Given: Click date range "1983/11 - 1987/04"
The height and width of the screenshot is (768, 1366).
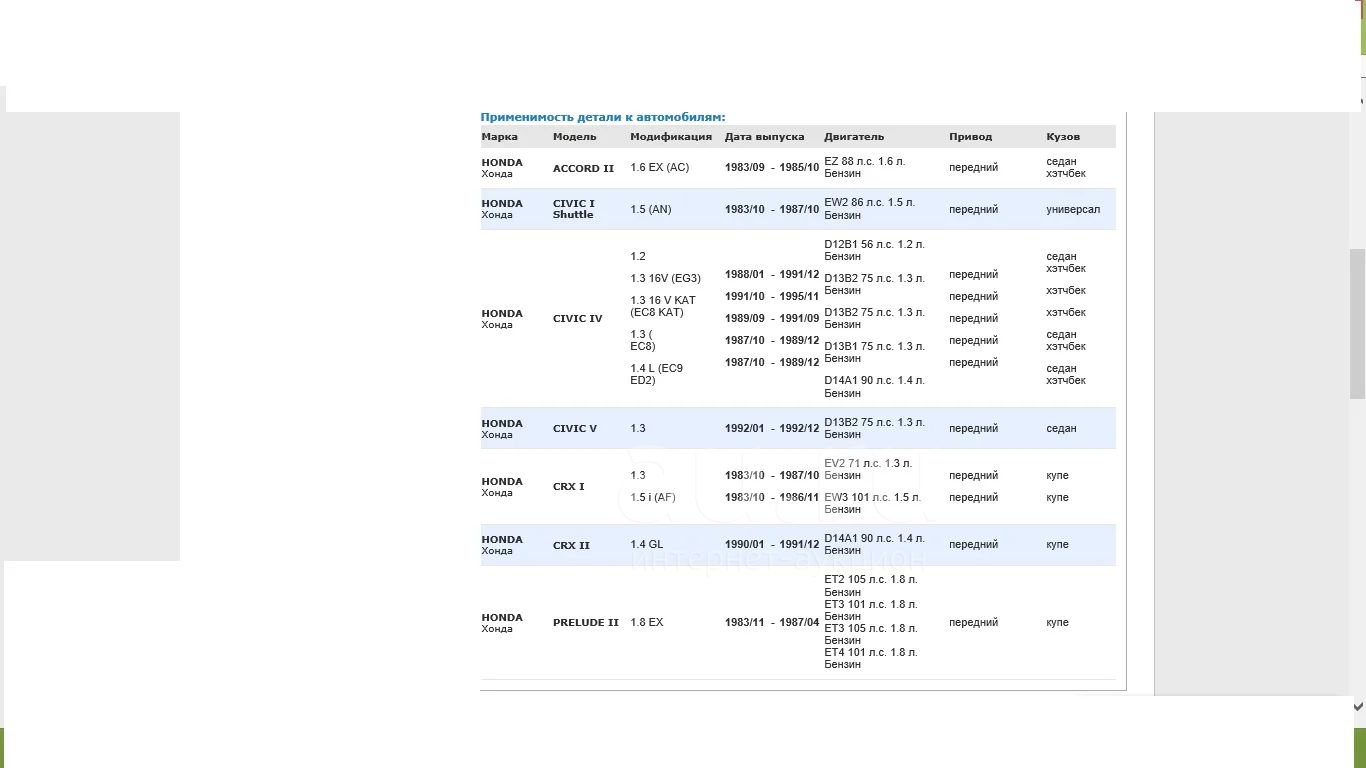Looking at the screenshot, I should pyautogui.click(x=771, y=622).
